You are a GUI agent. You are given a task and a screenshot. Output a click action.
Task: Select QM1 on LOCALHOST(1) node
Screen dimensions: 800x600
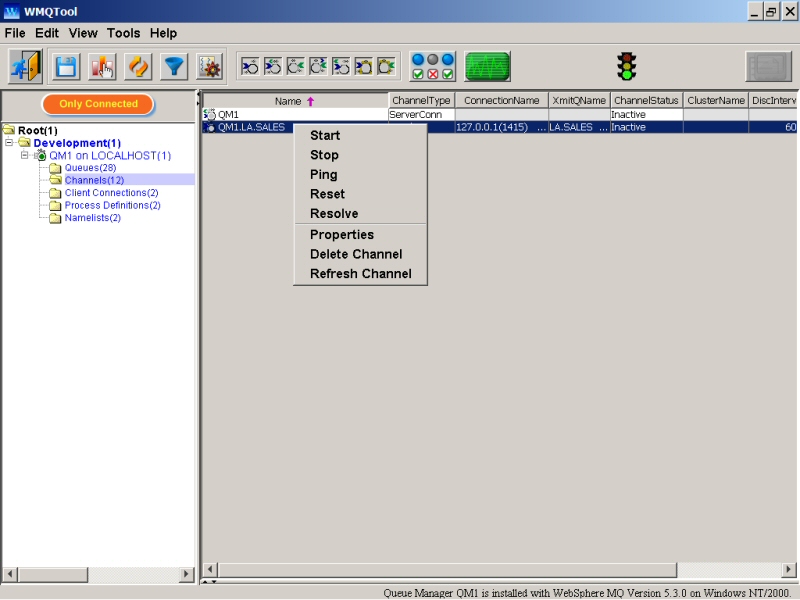point(110,156)
